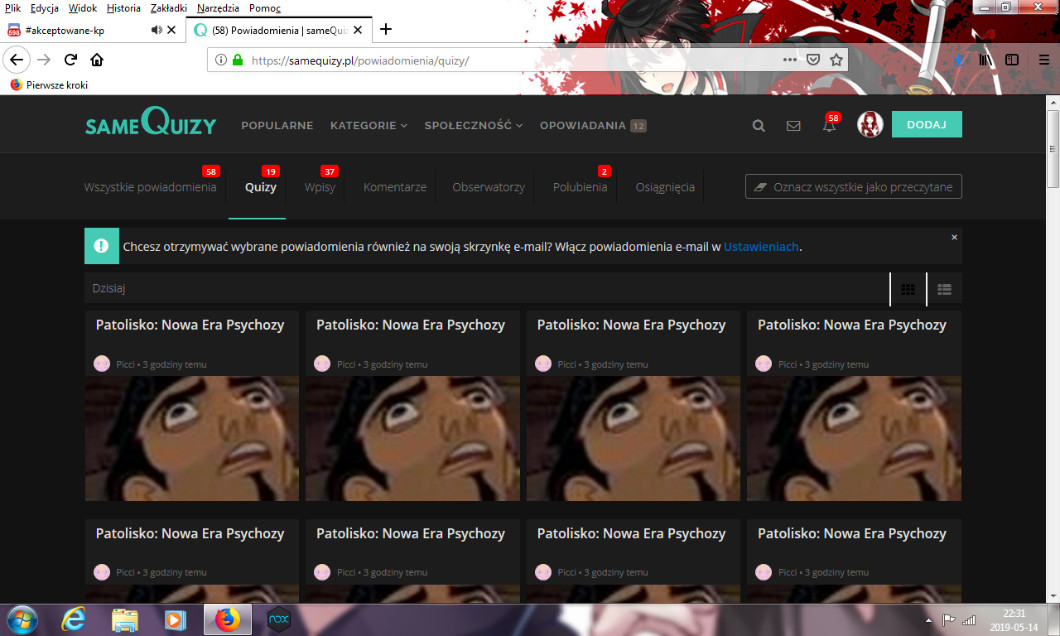Image resolution: width=1060 pixels, height=636 pixels.
Task: Go to Firefox home page icon
Action: click(x=97, y=60)
